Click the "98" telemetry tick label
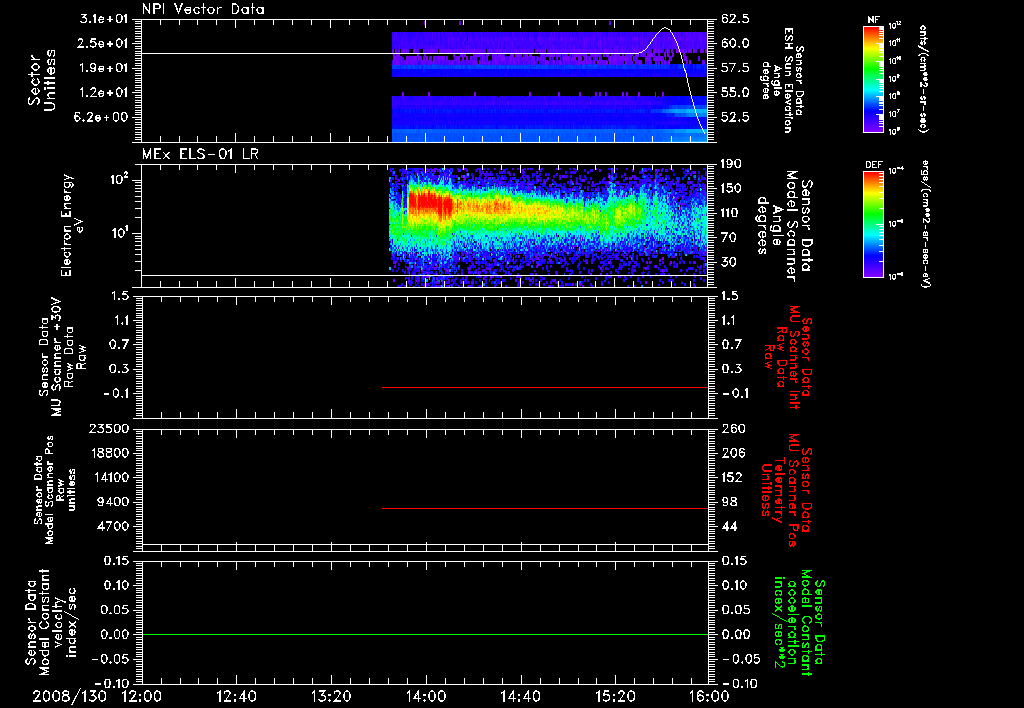The height and width of the screenshot is (708, 1024). 728,502
